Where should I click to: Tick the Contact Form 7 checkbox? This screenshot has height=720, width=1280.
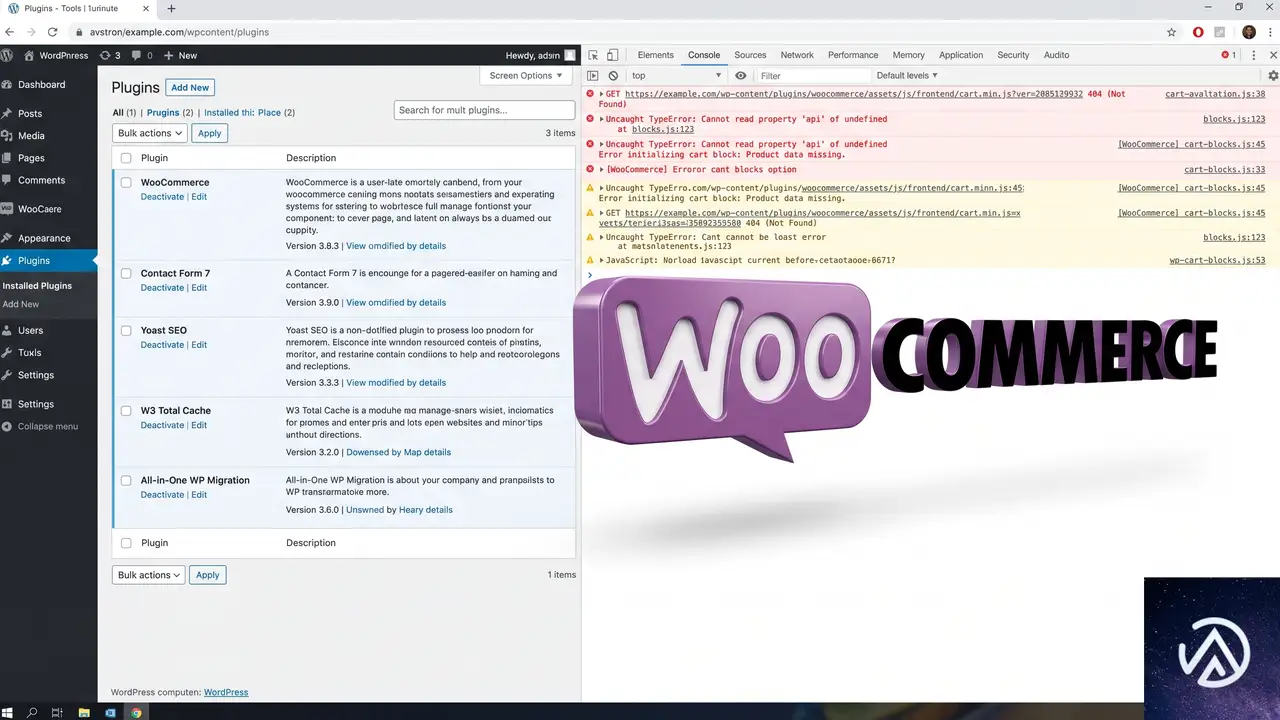point(126,274)
